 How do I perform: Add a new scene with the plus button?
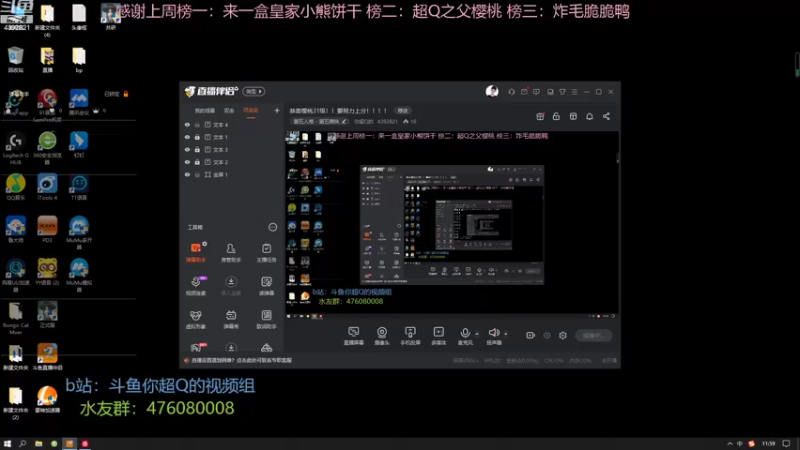coord(277,110)
